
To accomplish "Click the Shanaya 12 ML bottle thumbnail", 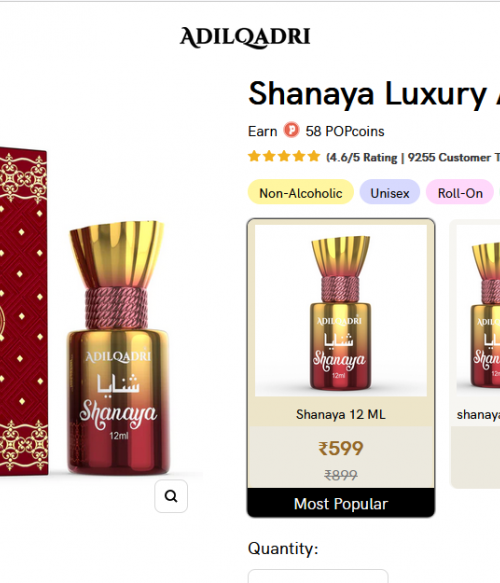I will pos(341,310).
